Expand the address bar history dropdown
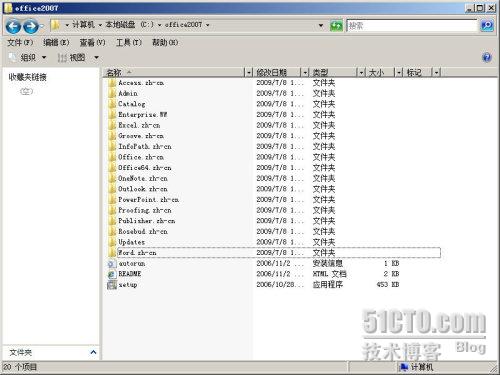The image size is (500, 375). click(x=321, y=25)
